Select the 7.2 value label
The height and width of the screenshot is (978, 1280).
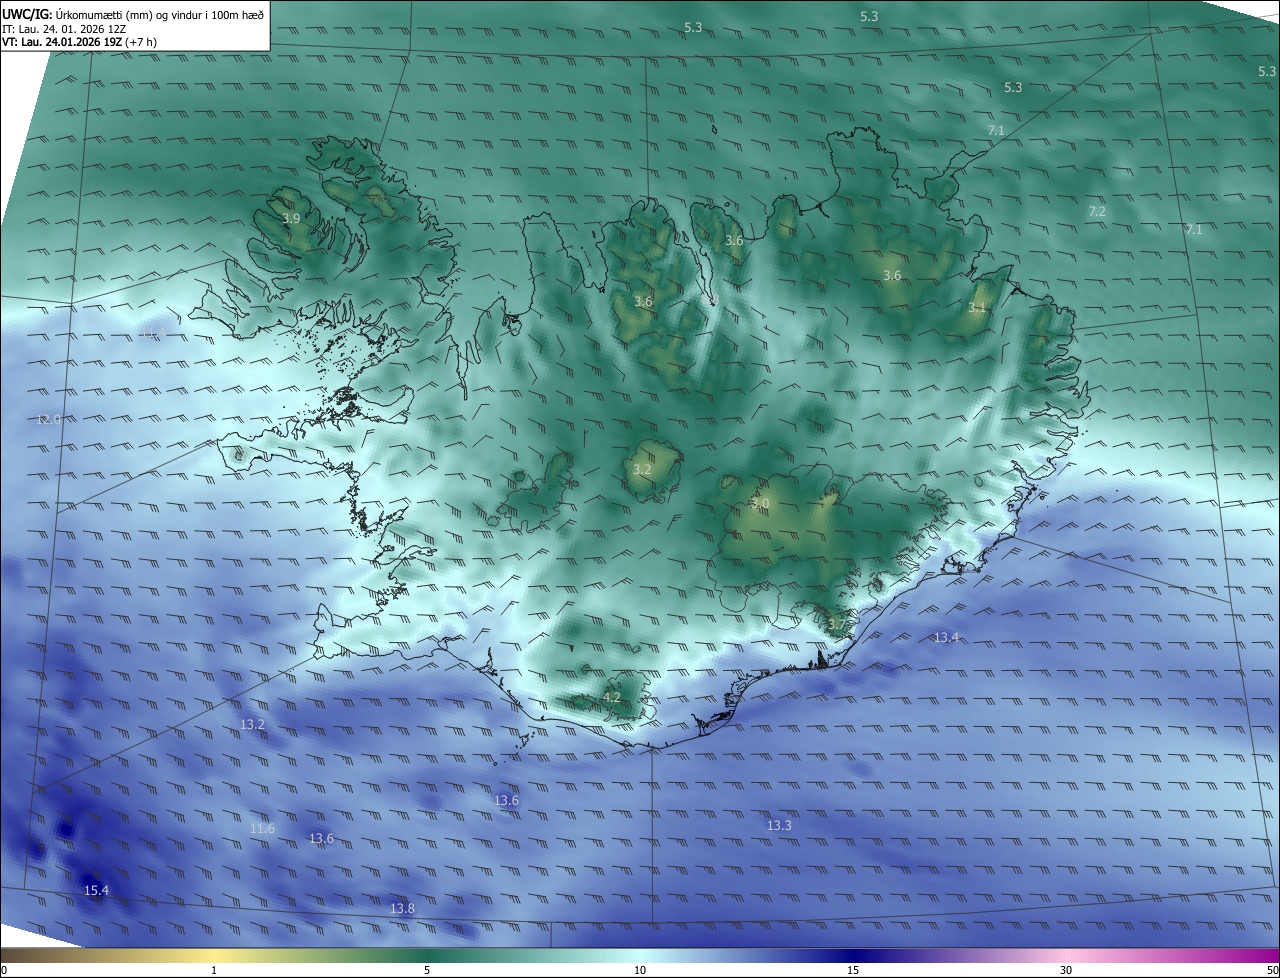(x=1097, y=211)
